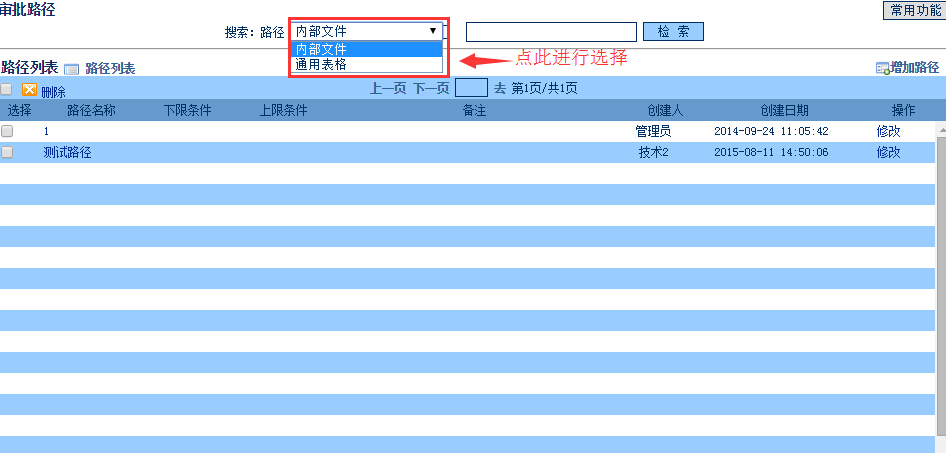This screenshot has height=453, width=946.
Task: Click the 操作 column header
Action: click(903, 110)
